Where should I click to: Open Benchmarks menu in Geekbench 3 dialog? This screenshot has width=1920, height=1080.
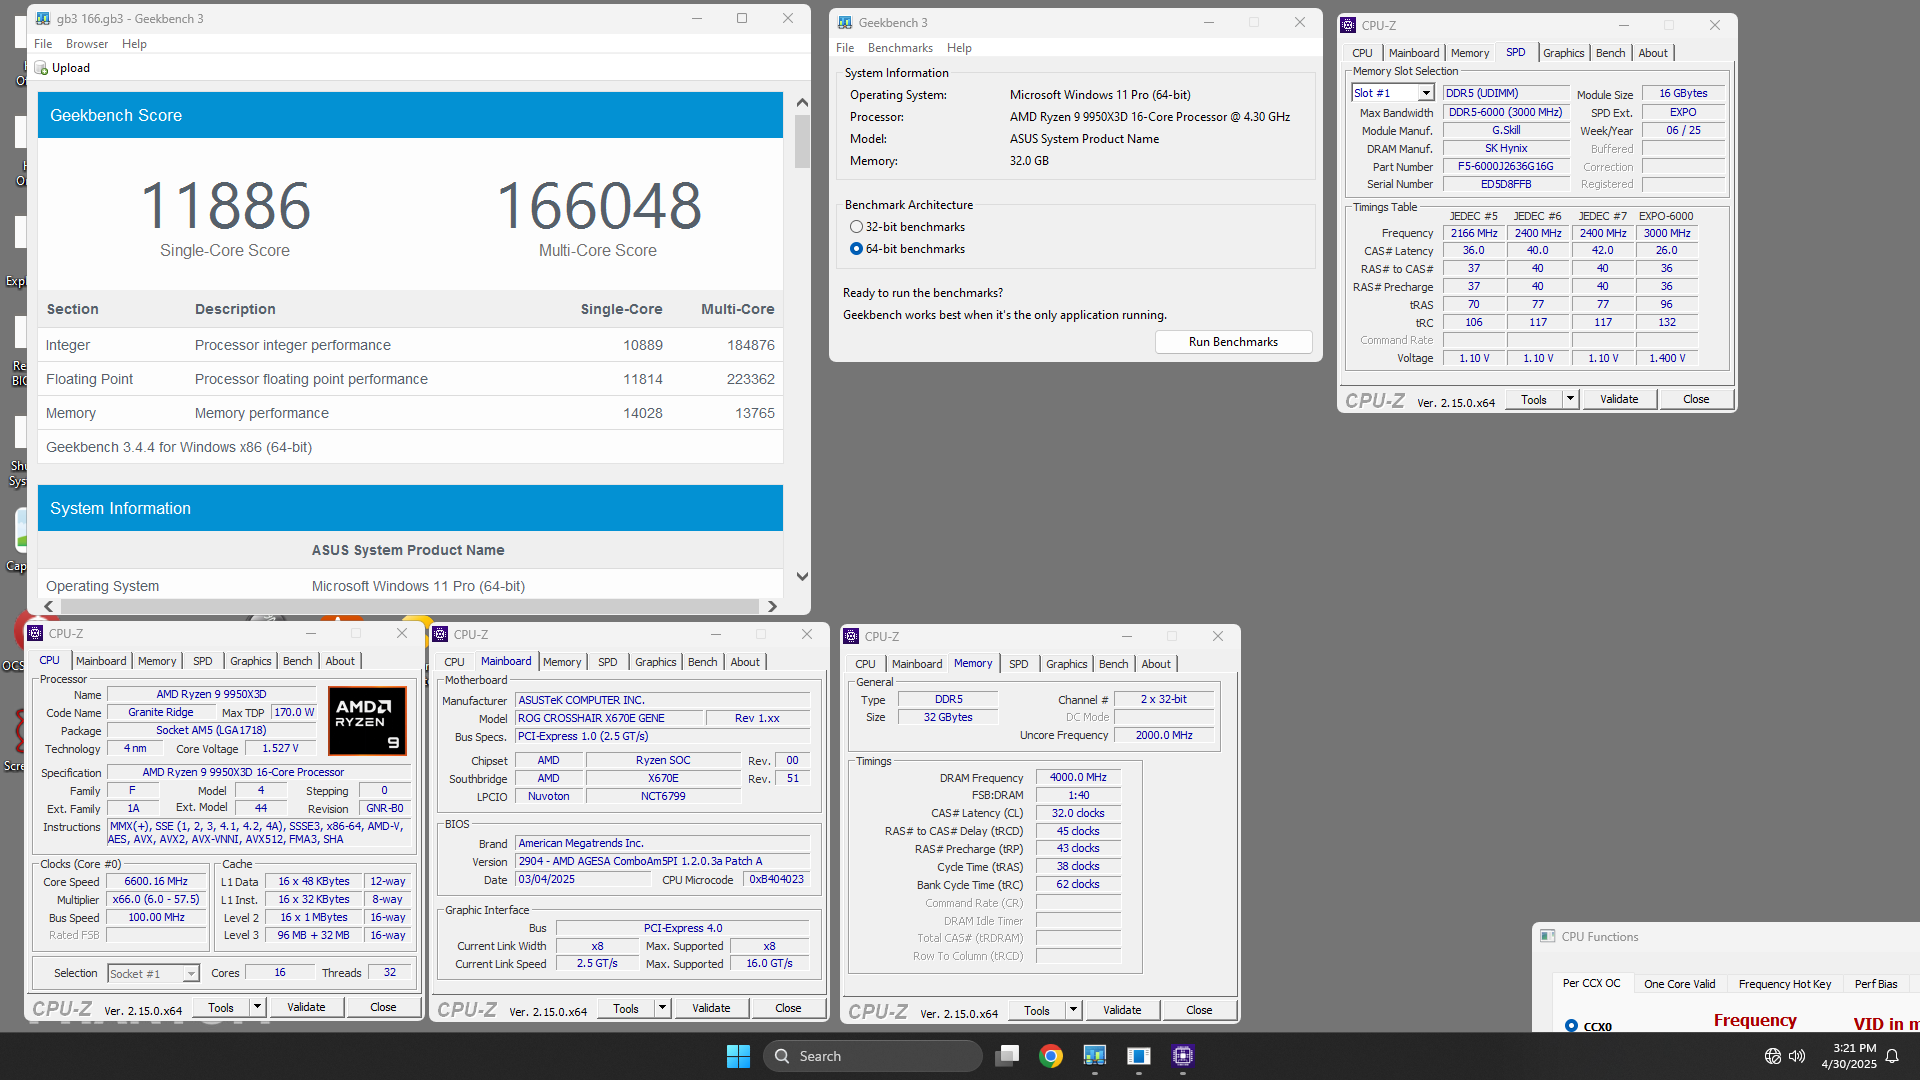point(900,48)
